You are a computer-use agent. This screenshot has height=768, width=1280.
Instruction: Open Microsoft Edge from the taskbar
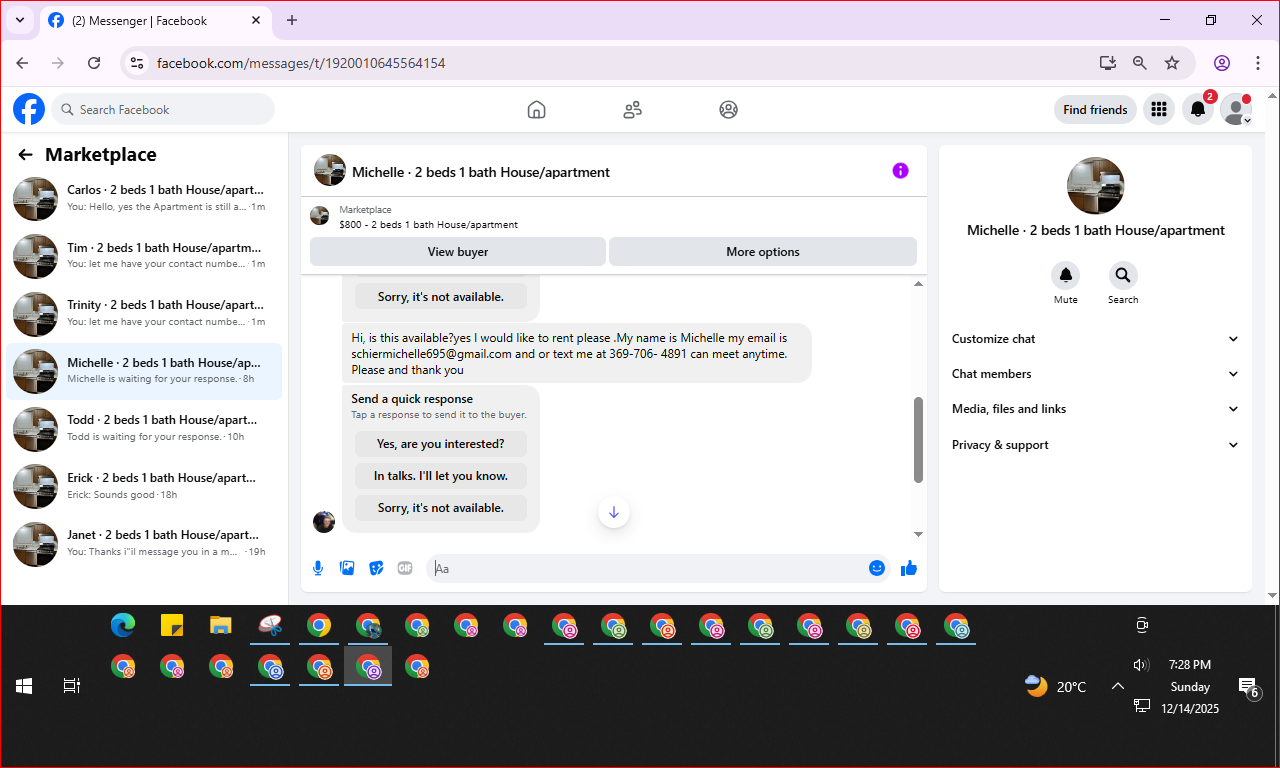click(123, 626)
